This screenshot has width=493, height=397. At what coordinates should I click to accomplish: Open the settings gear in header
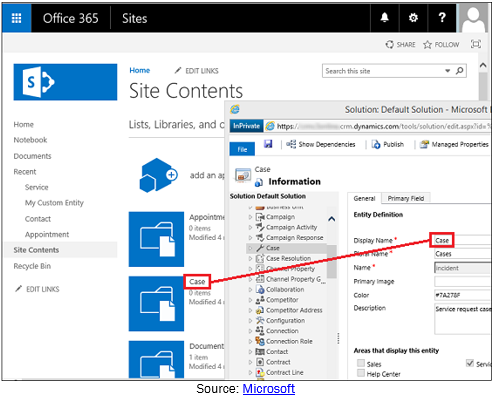coord(413,18)
